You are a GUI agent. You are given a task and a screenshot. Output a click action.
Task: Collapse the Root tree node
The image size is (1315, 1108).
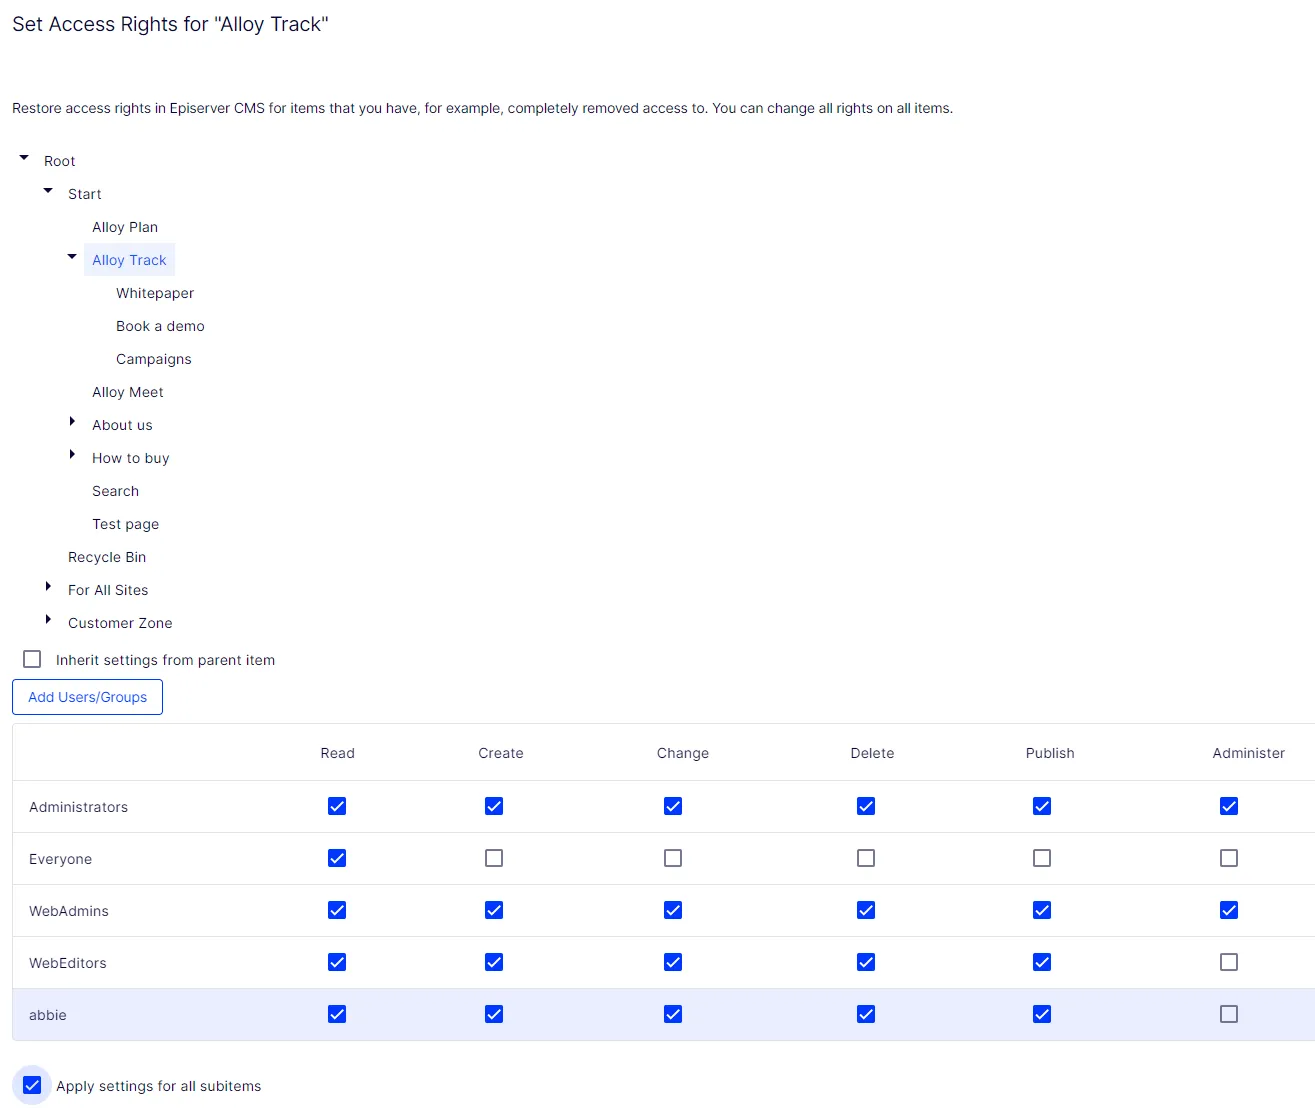click(x=24, y=158)
